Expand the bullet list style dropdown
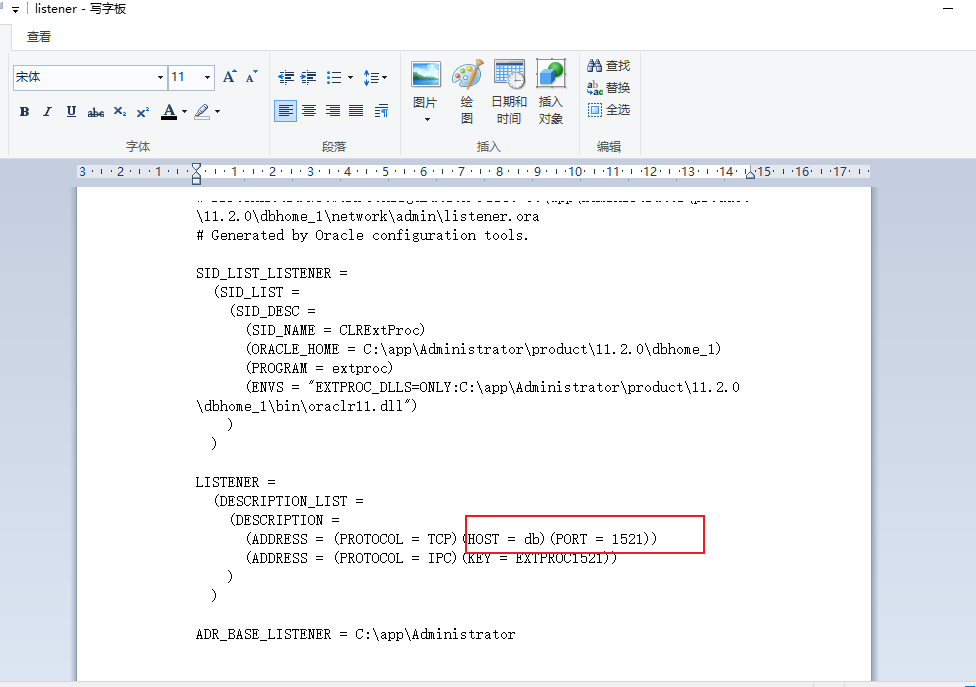Screen dimensions: 976x687 349,77
